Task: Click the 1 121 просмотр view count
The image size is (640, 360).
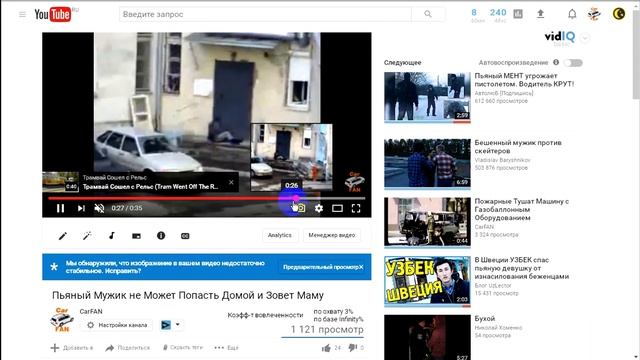Action: tap(327, 329)
